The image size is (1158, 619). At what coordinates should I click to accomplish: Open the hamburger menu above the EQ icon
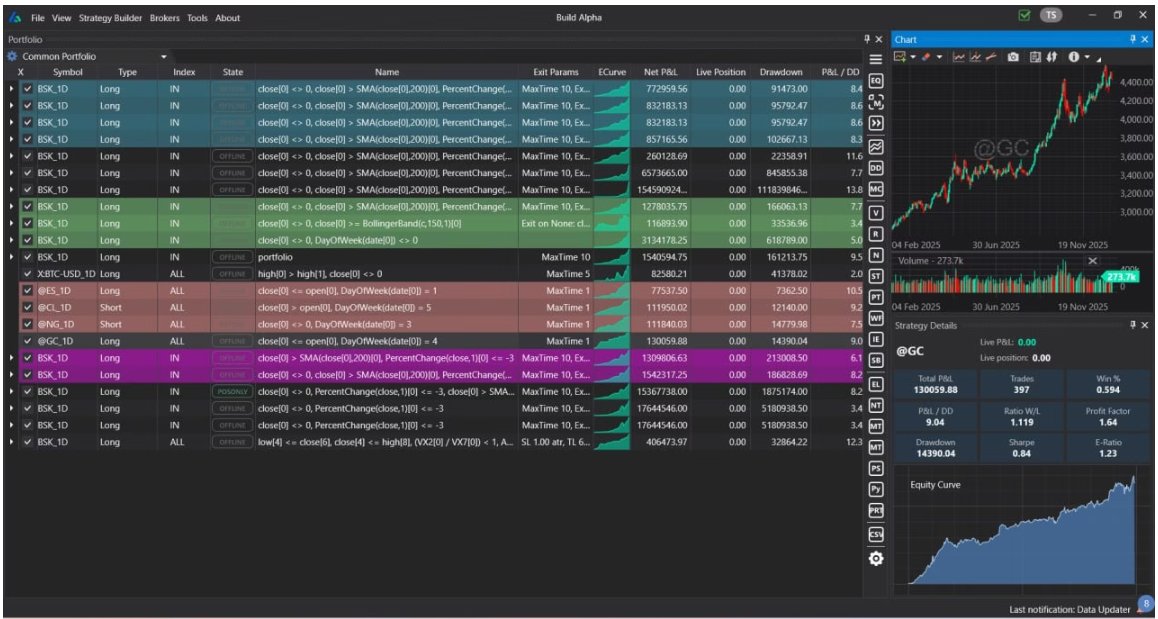pyautogui.click(x=876, y=59)
